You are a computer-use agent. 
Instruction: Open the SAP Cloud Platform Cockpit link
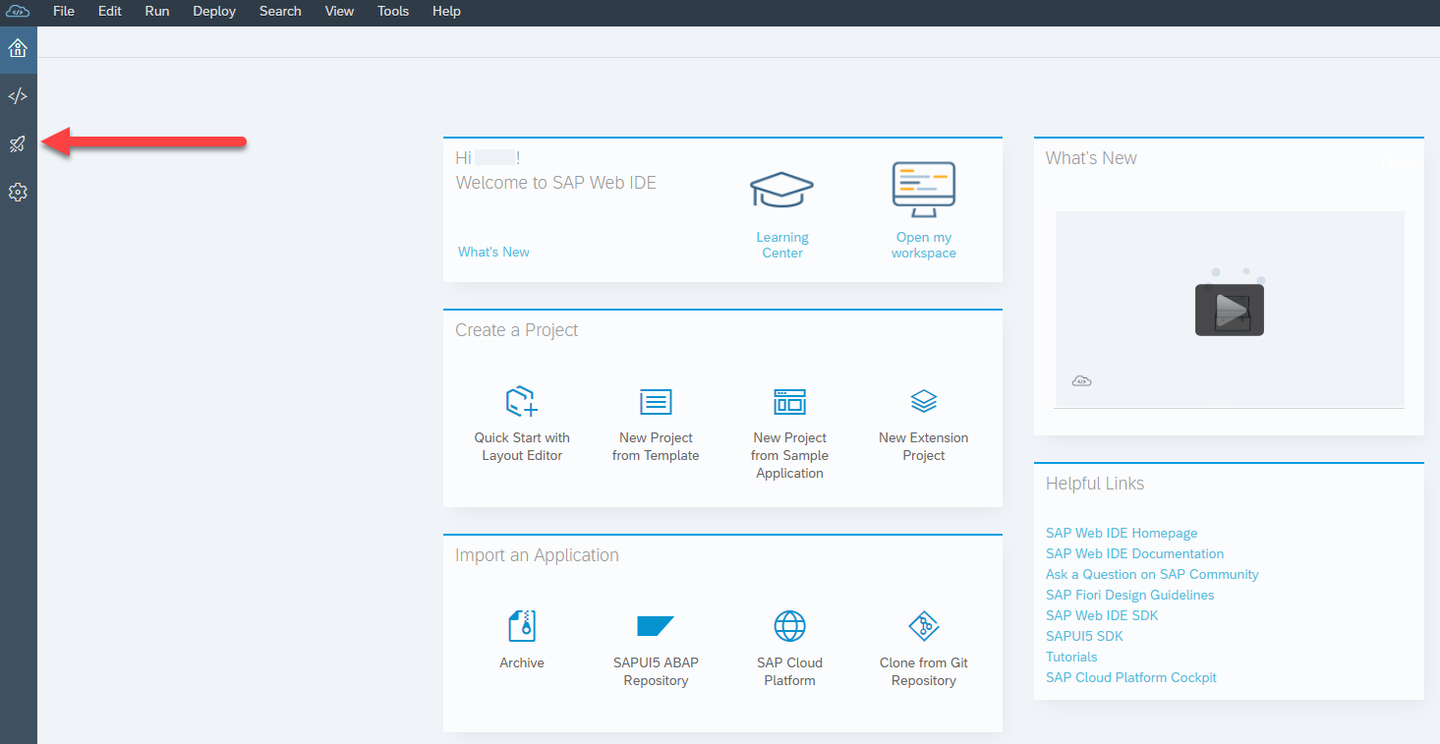pyautogui.click(x=1131, y=677)
